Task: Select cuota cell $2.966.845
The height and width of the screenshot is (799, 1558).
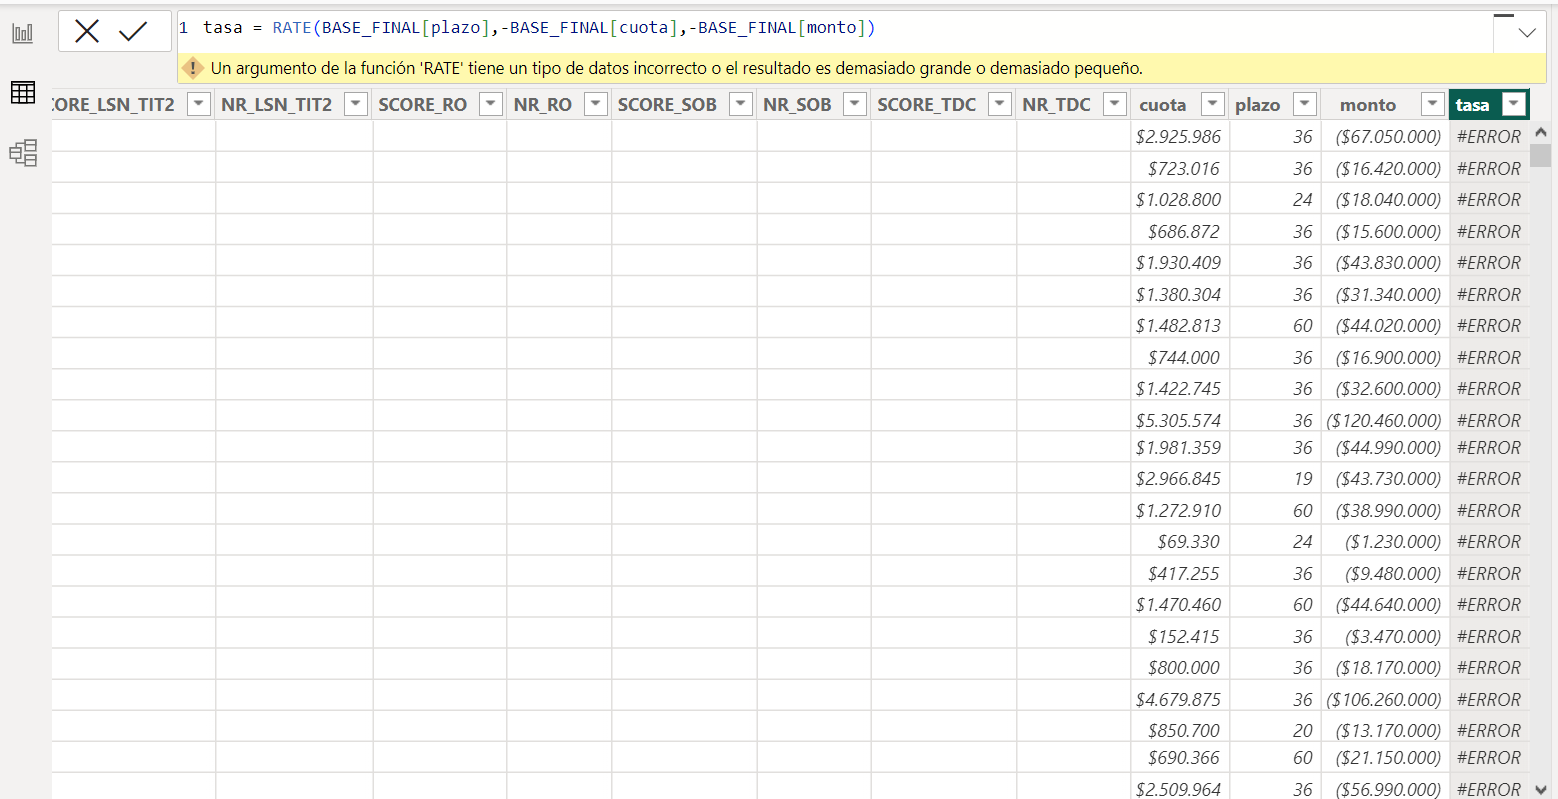Action: tap(1178, 479)
